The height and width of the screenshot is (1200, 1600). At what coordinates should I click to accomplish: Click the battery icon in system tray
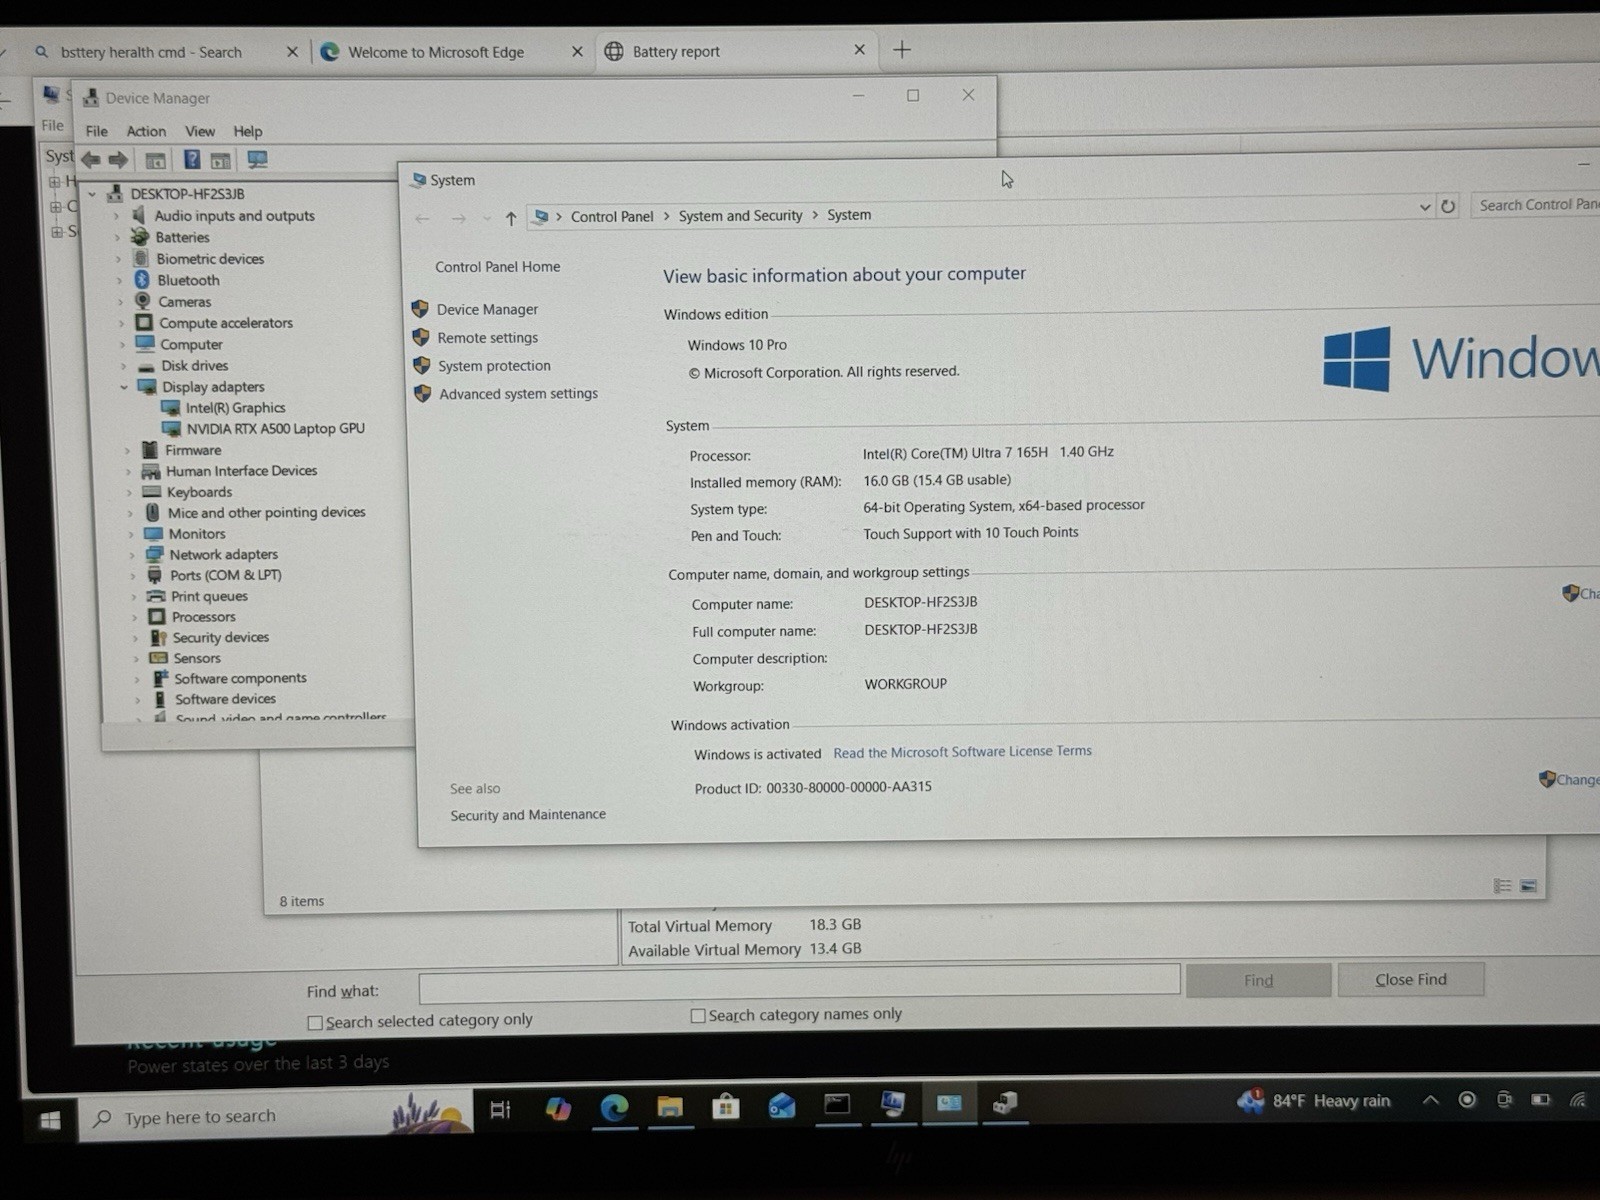point(1541,1100)
